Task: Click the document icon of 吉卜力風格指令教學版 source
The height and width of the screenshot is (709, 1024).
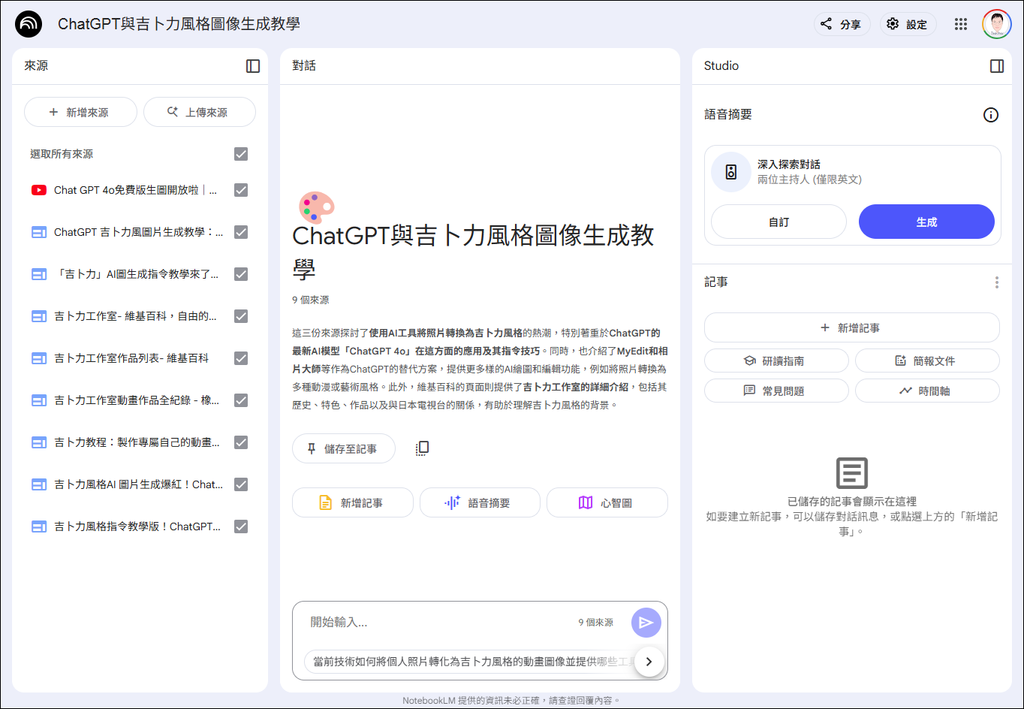Action: pos(39,526)
